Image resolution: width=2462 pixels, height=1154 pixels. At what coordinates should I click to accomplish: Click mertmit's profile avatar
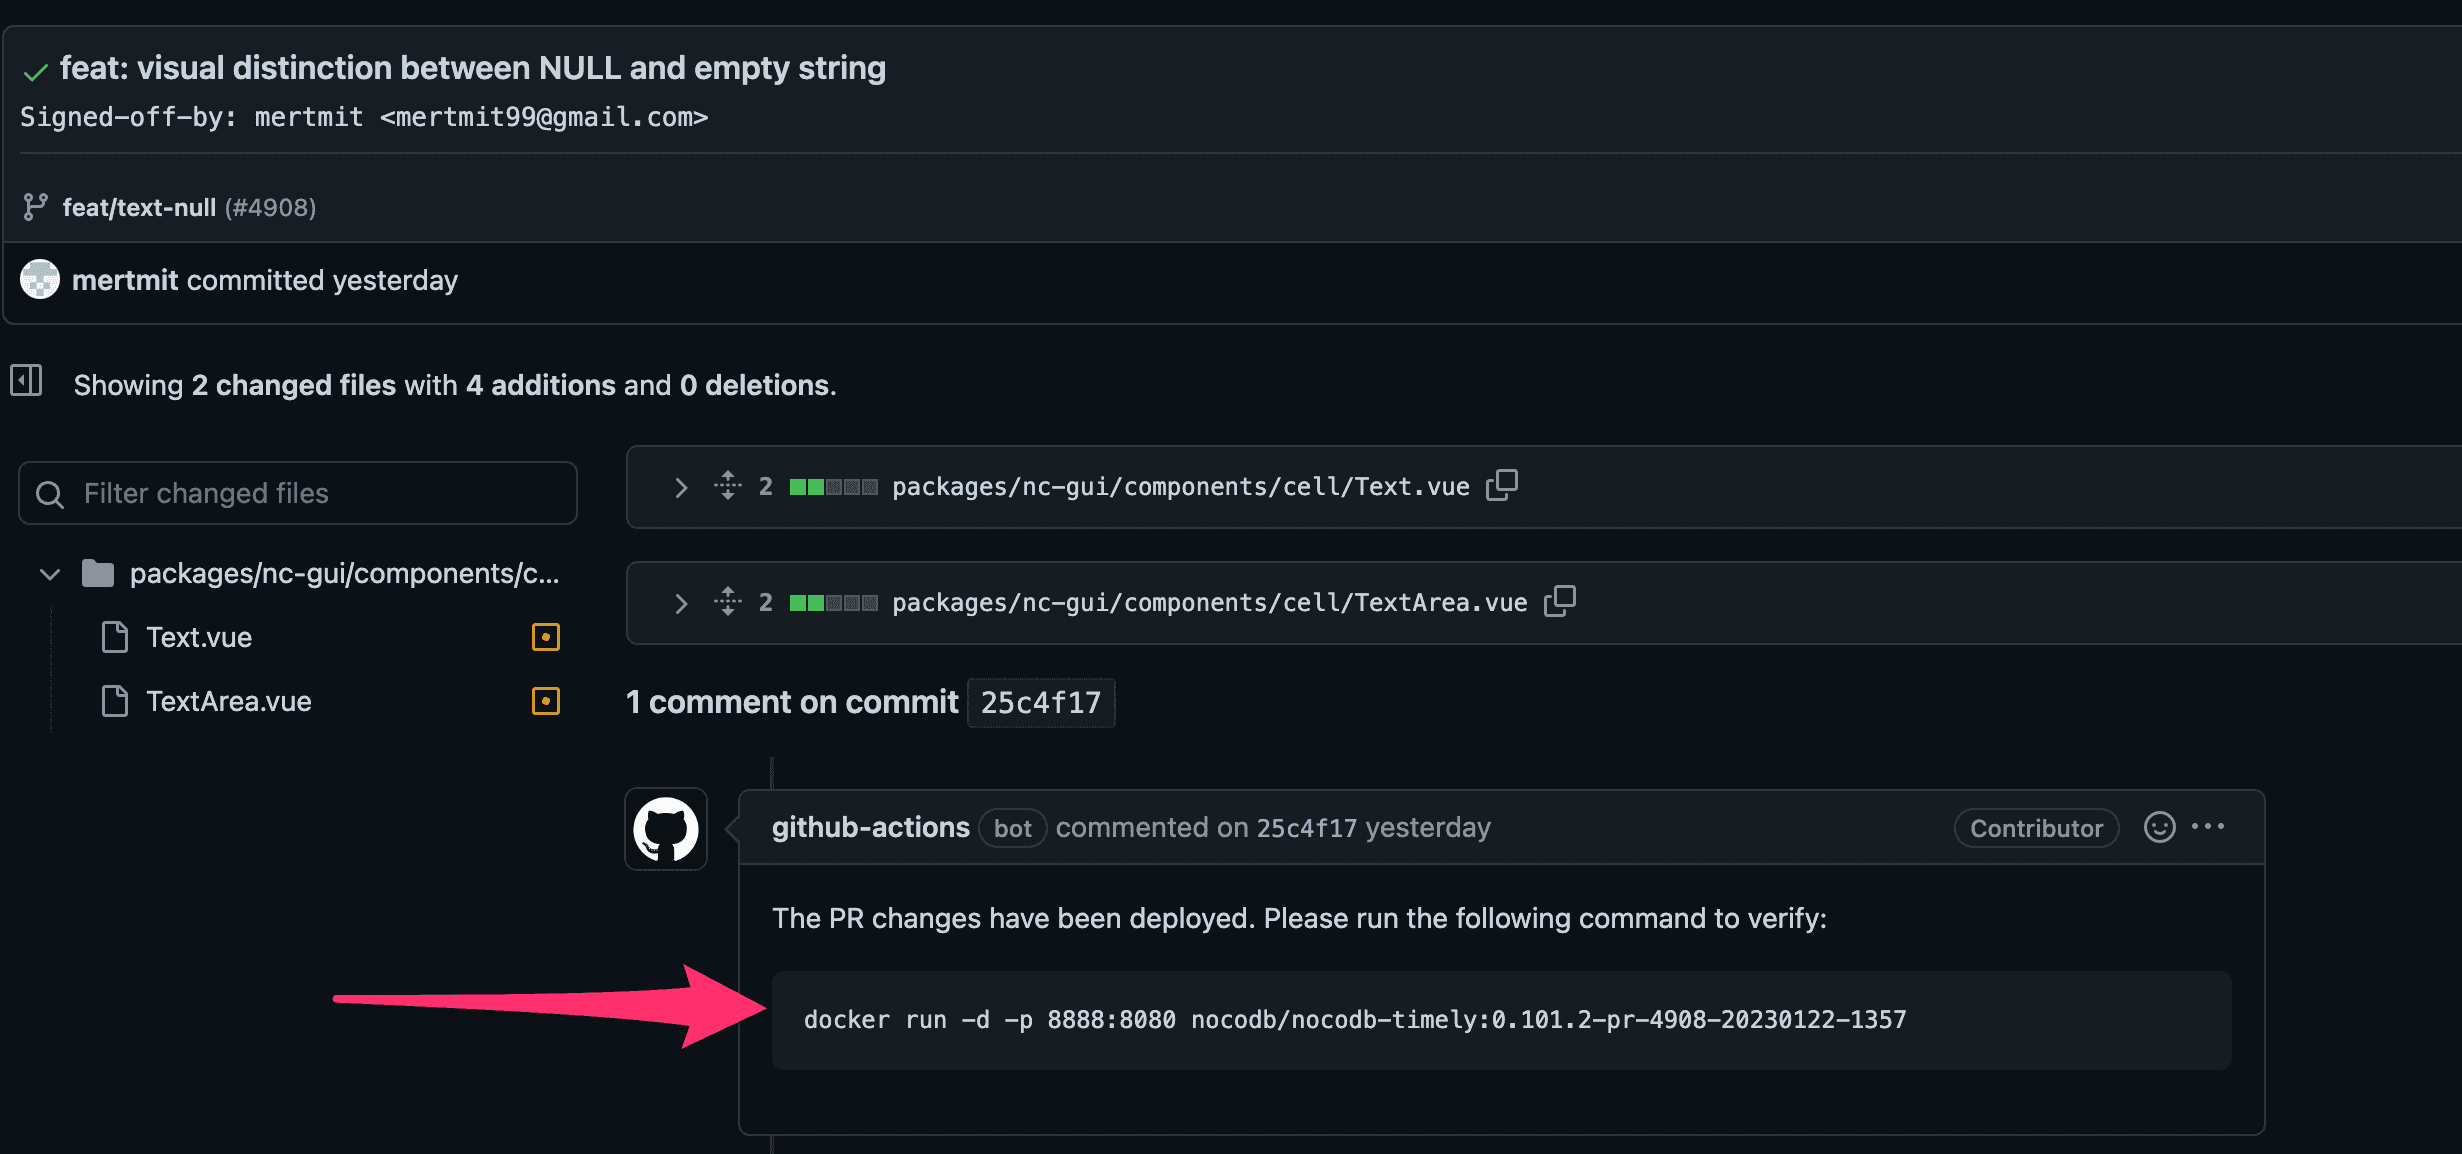click(x=40, y=280)
